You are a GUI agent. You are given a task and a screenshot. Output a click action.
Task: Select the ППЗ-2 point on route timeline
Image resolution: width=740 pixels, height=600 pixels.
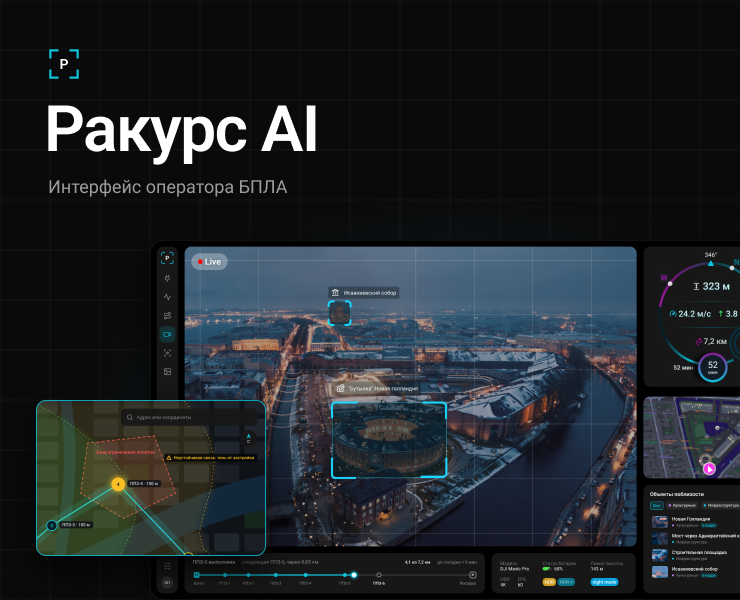click(248, 575)
